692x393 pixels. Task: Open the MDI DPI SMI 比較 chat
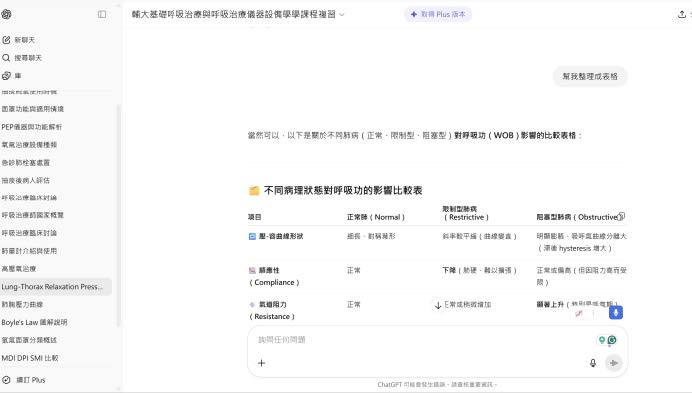tap(30, 358)
